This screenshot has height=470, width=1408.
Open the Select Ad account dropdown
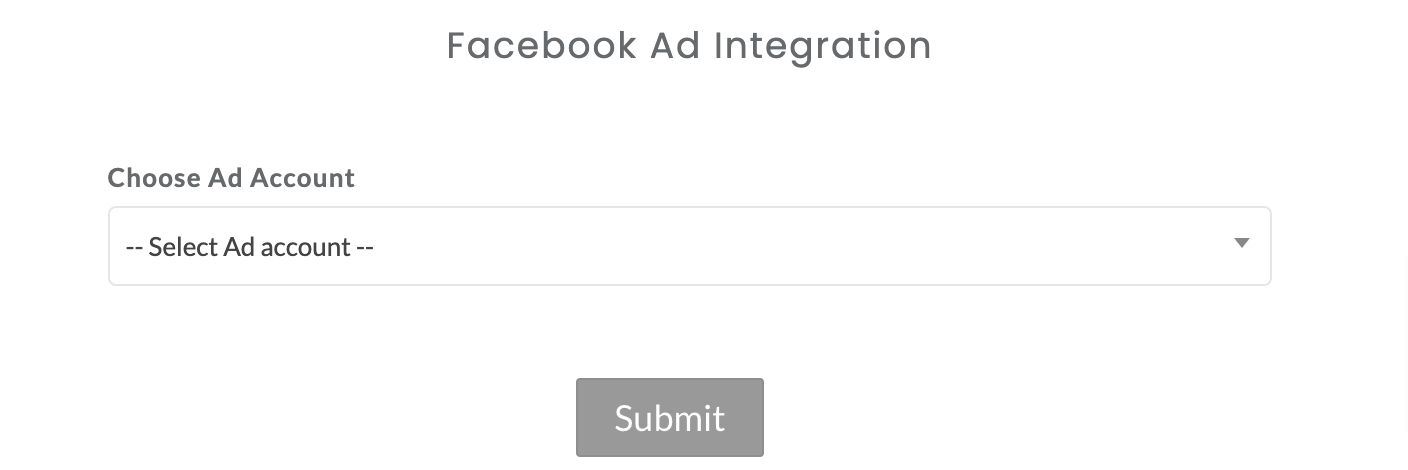tap(689, 246)
